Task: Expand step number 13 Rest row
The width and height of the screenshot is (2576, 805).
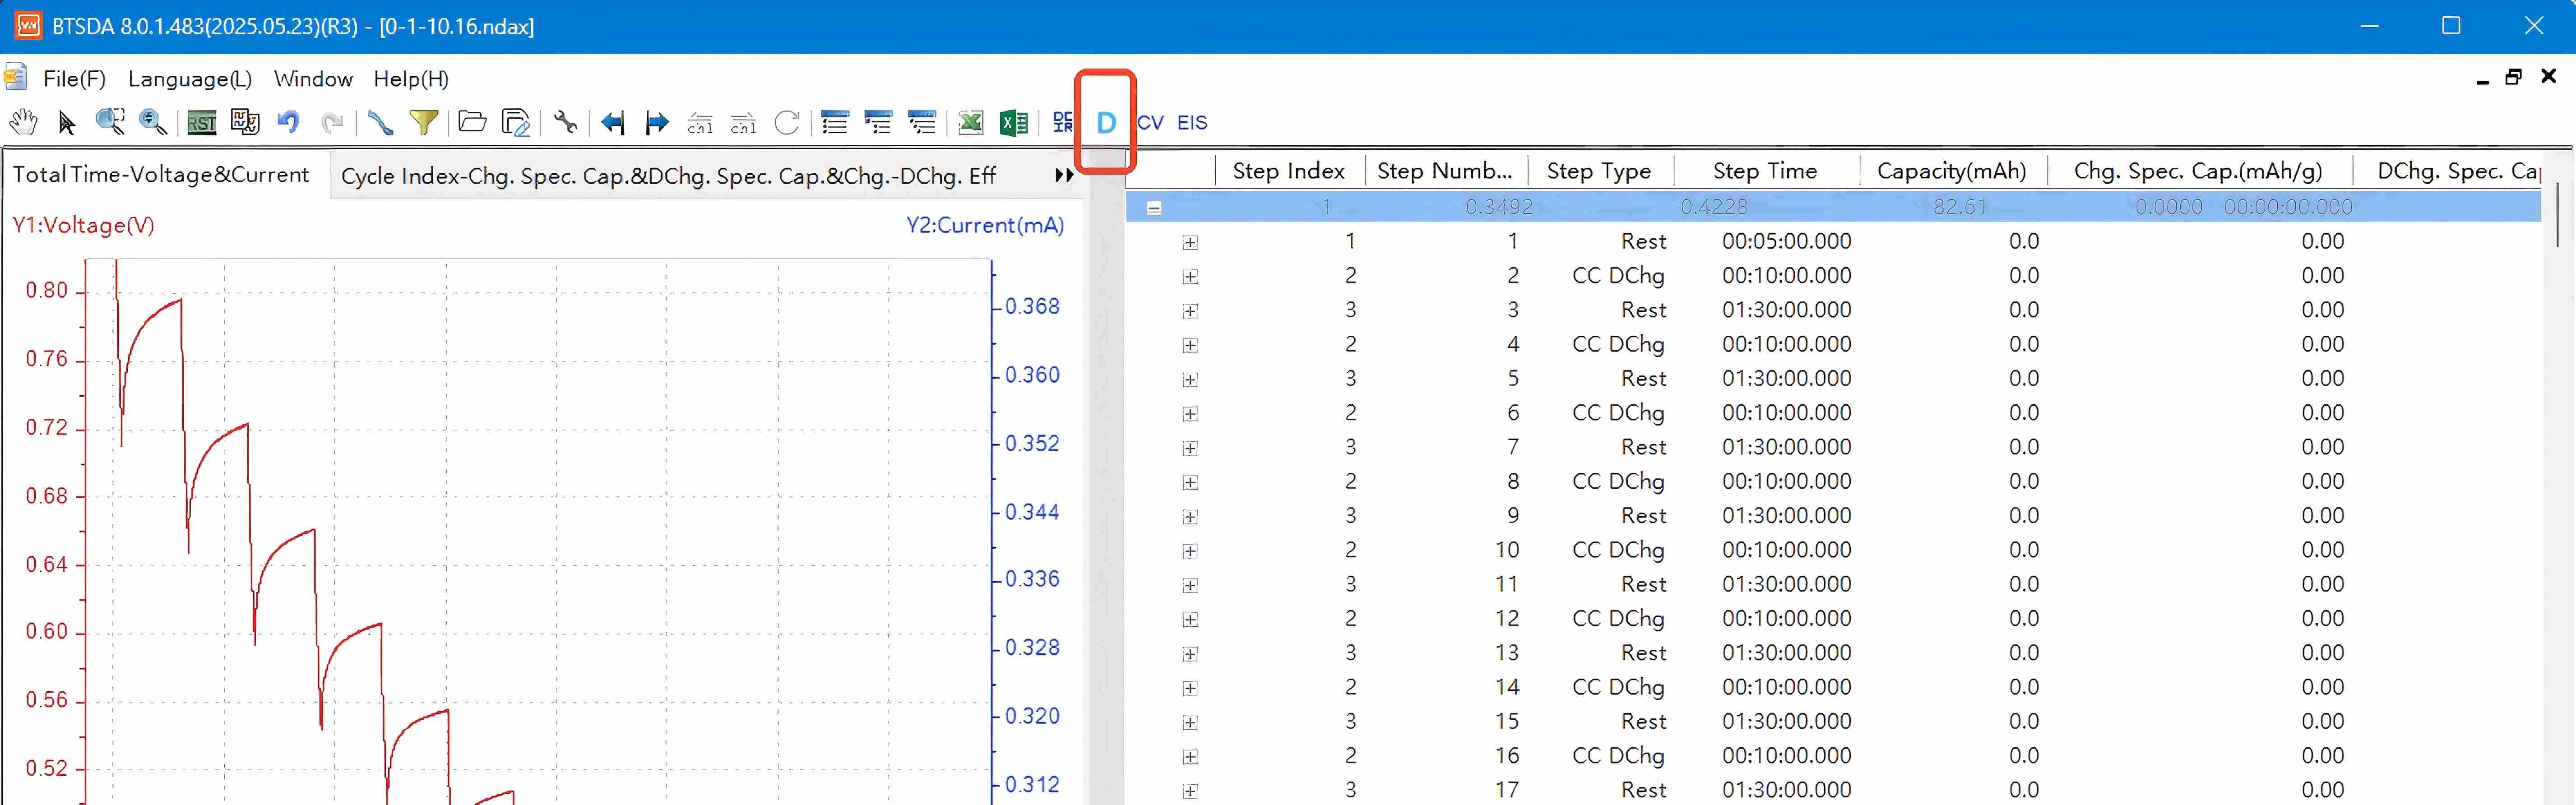Action: pos(1190,654)
